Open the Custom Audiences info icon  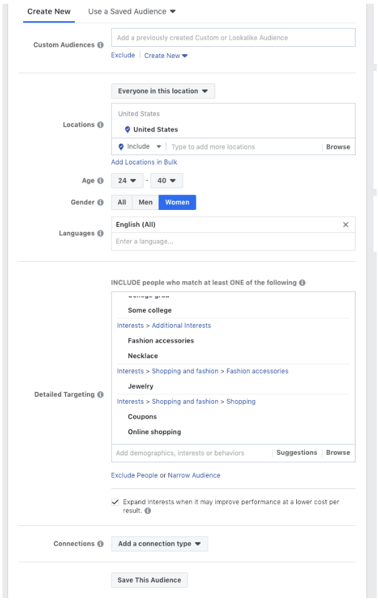point(100,45)
